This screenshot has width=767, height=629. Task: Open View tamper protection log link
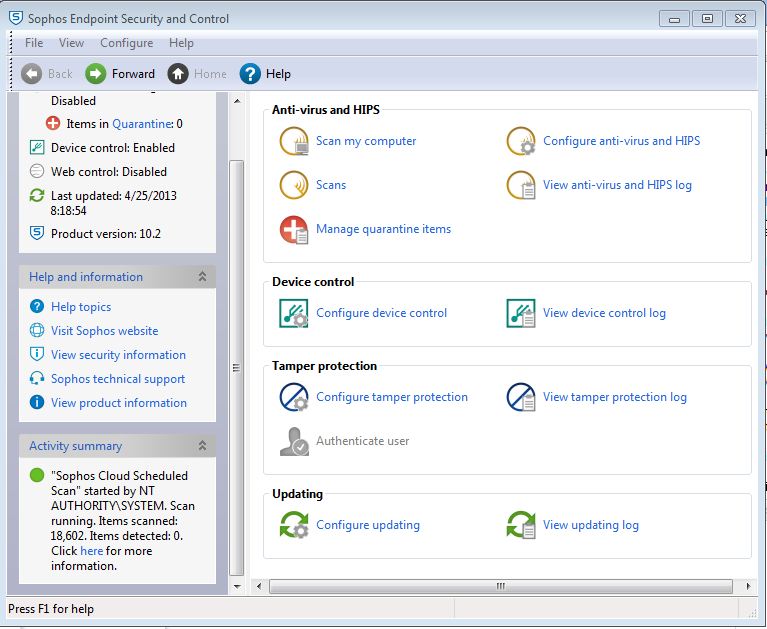pos(615,397)
